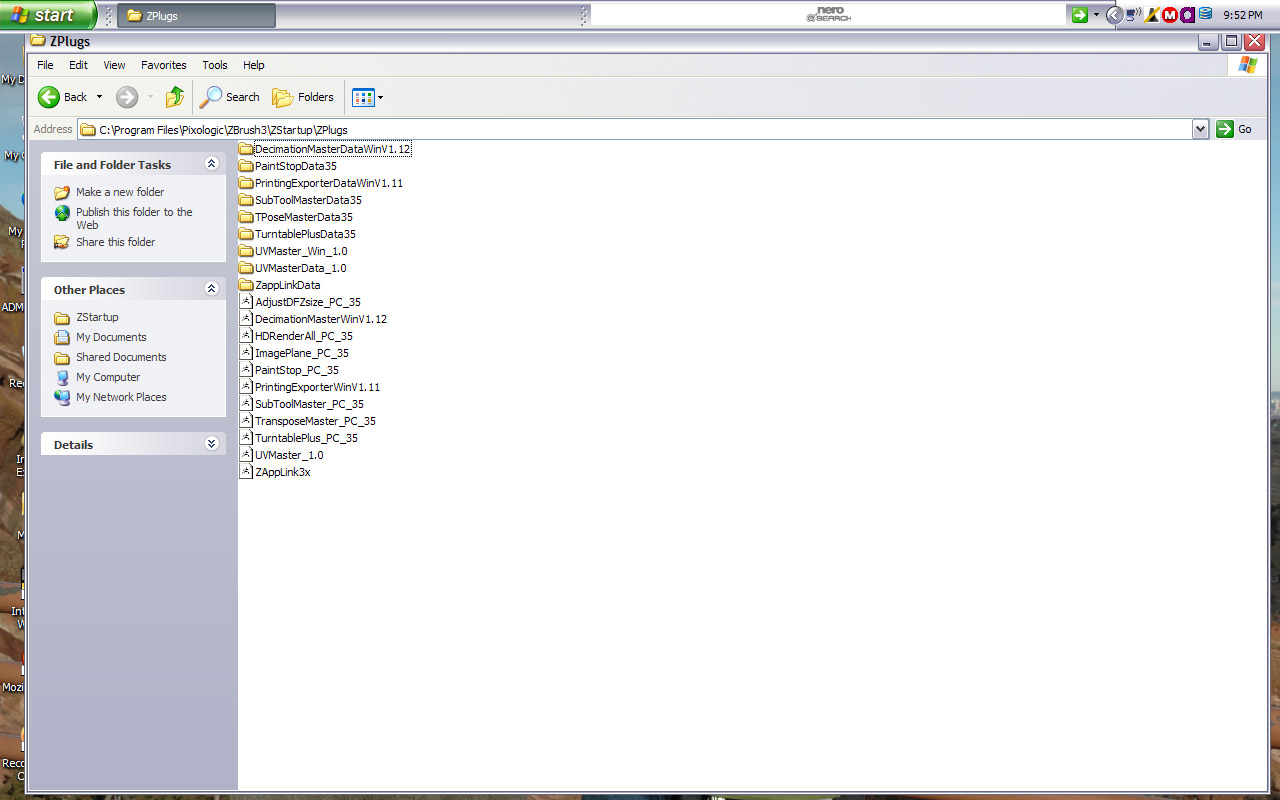The image size is (1280, 800).
Task: Select UVMasterData_1.0 folder icon
Action: 246,268
